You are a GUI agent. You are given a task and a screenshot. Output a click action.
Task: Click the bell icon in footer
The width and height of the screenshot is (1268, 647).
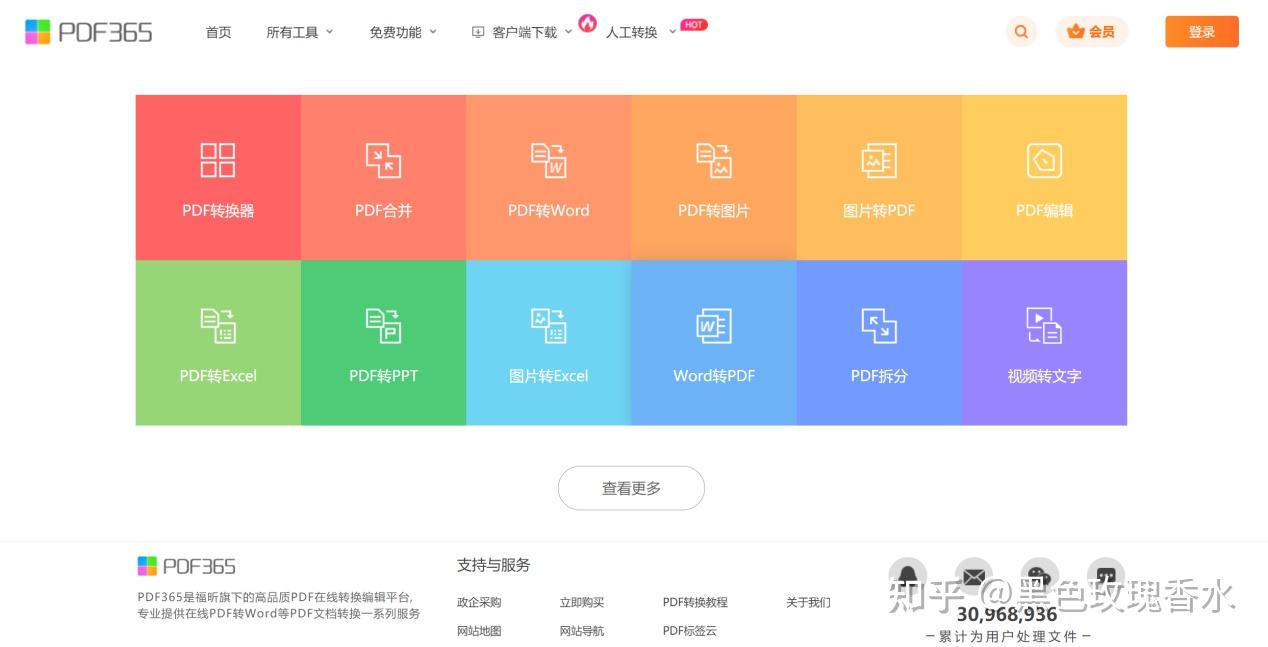coord(908,576)
